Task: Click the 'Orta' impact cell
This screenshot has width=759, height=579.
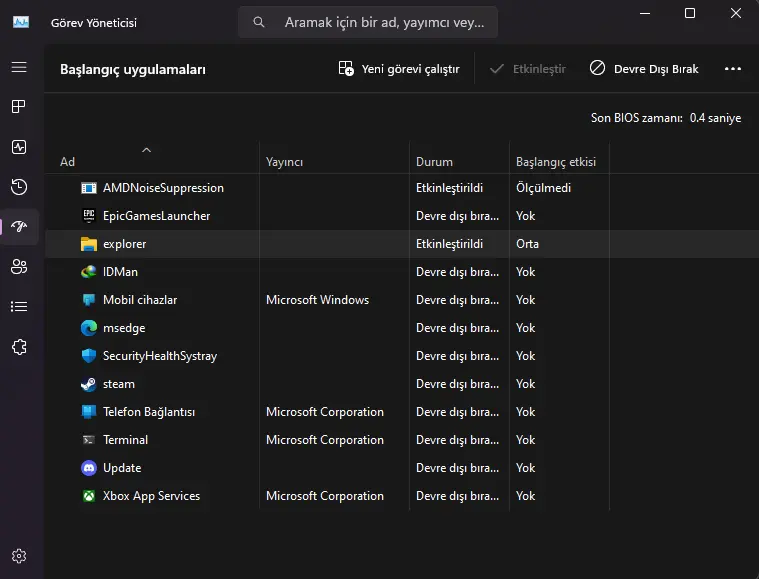Action: click(x=527, y=244)
